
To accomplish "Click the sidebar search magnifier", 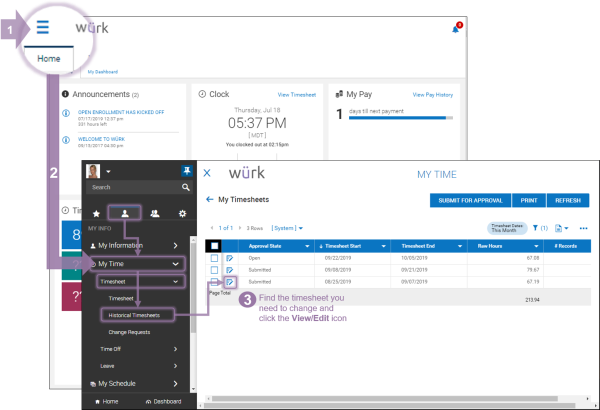I will pos(186,187).
